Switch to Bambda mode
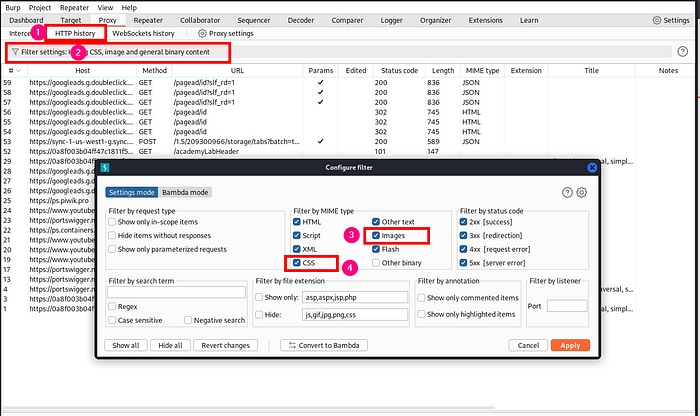Image resolution: width=700 pixels, height=416 pixels. [186, 192]
